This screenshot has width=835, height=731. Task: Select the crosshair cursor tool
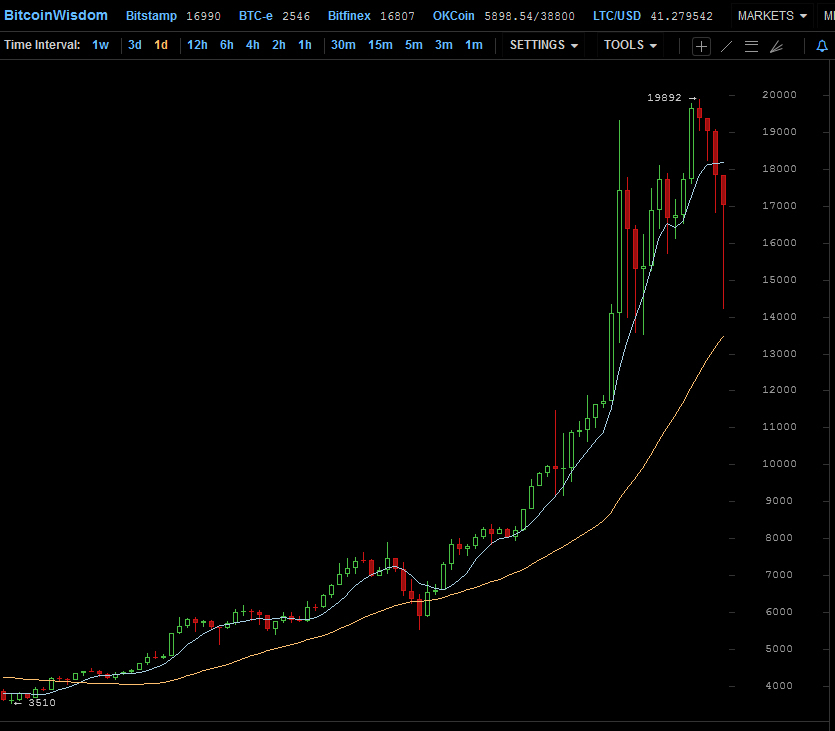click(701, 46)
